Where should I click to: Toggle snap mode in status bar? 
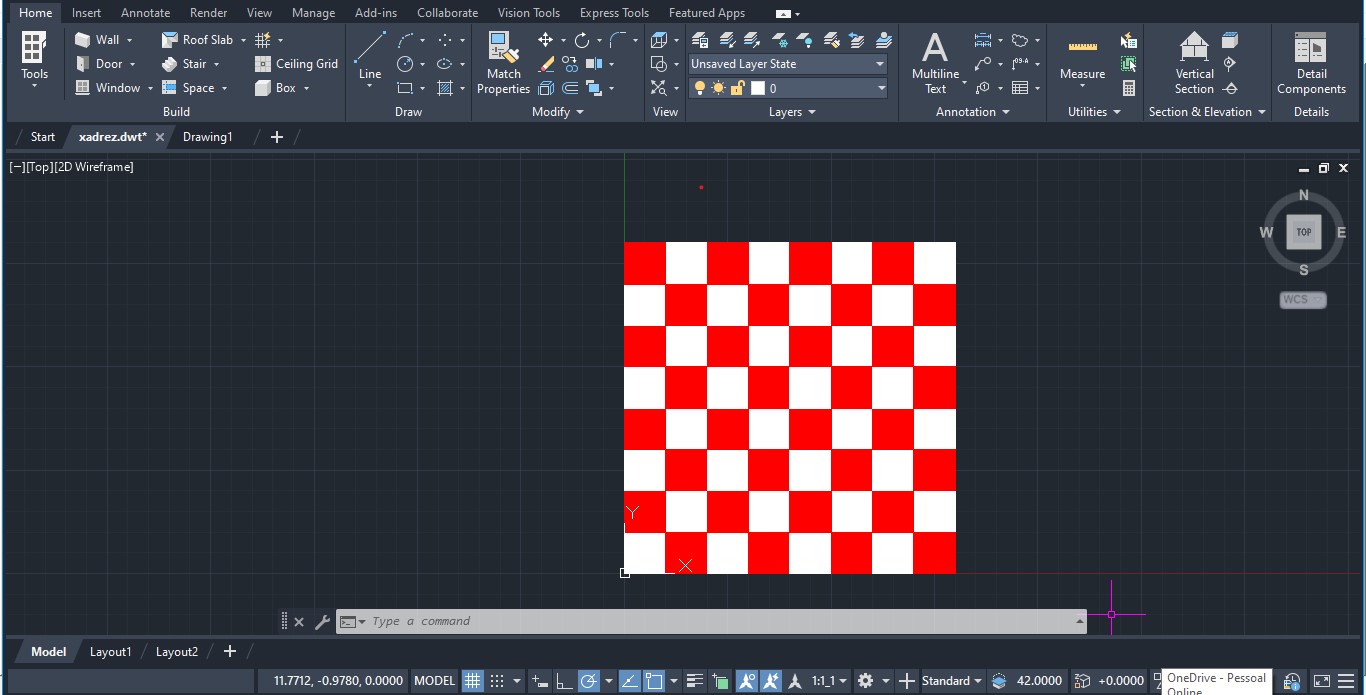pos(497,681)
